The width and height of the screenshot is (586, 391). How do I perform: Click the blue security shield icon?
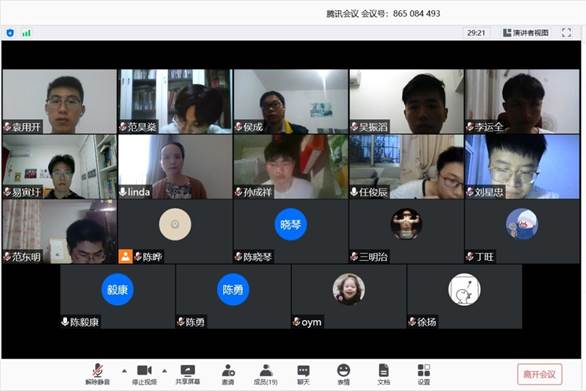point(10,33)
